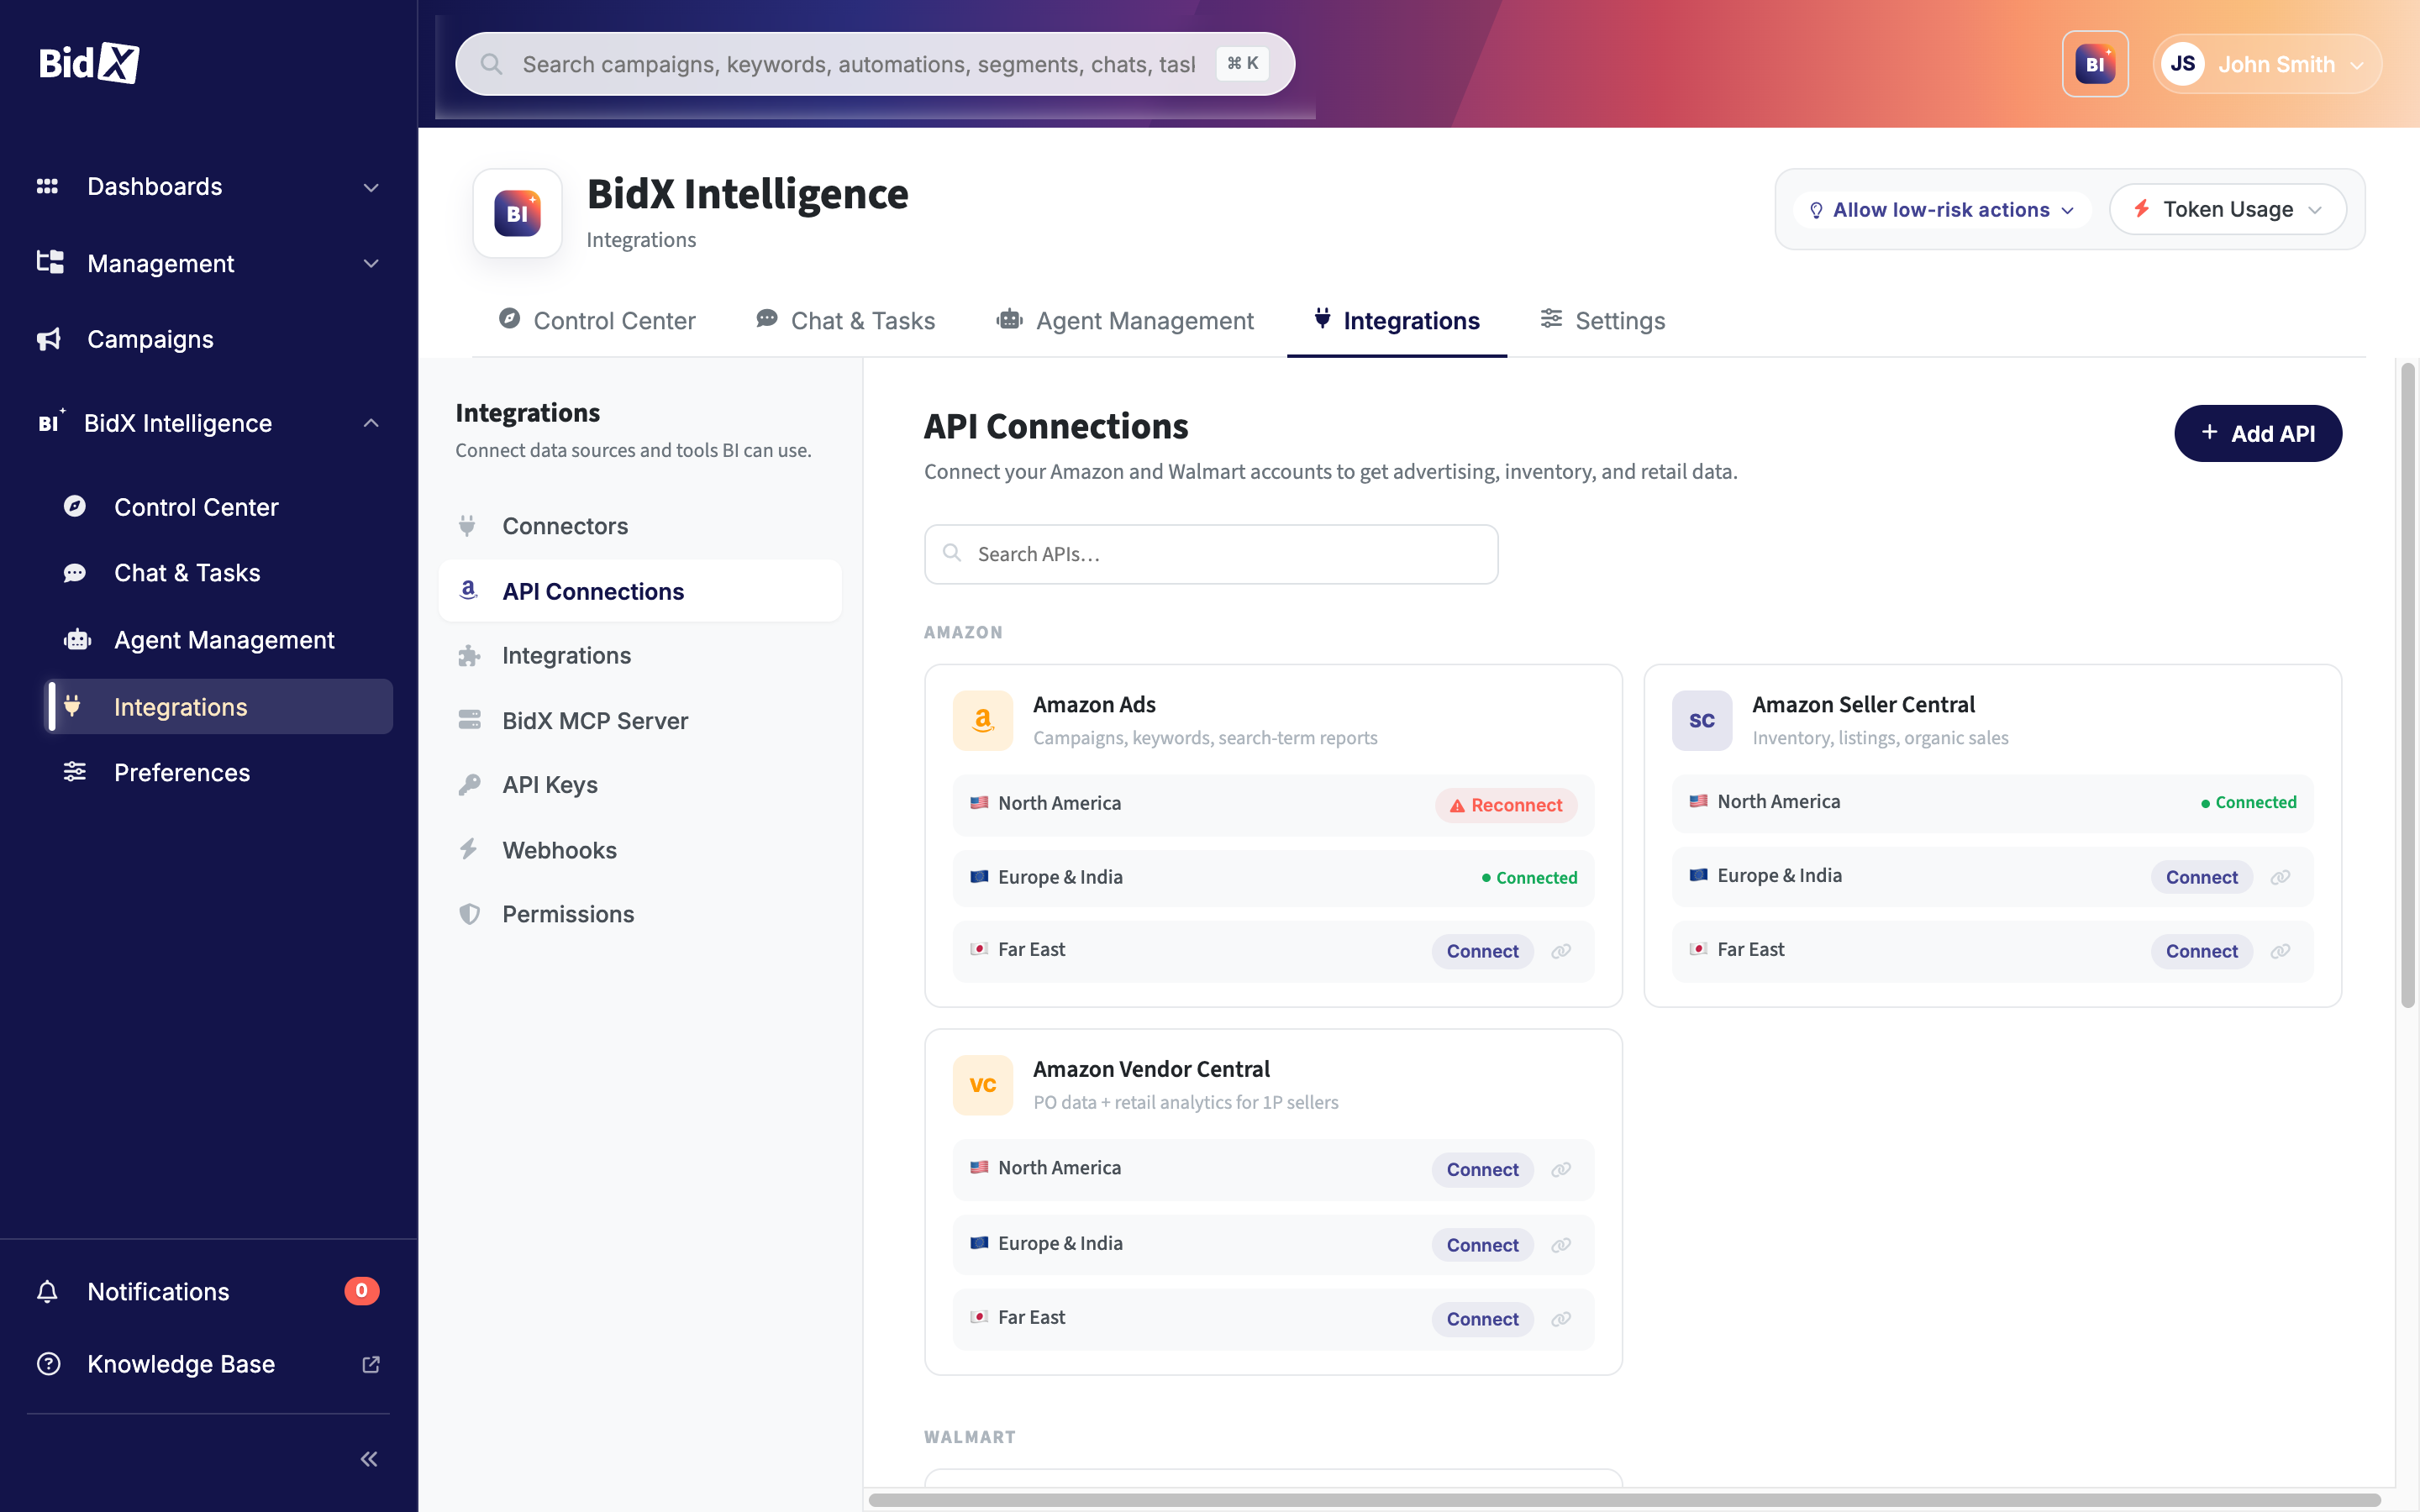Click the VC Vendor Central icon
The image size is (2420, 1512).
coord(982,1085)
